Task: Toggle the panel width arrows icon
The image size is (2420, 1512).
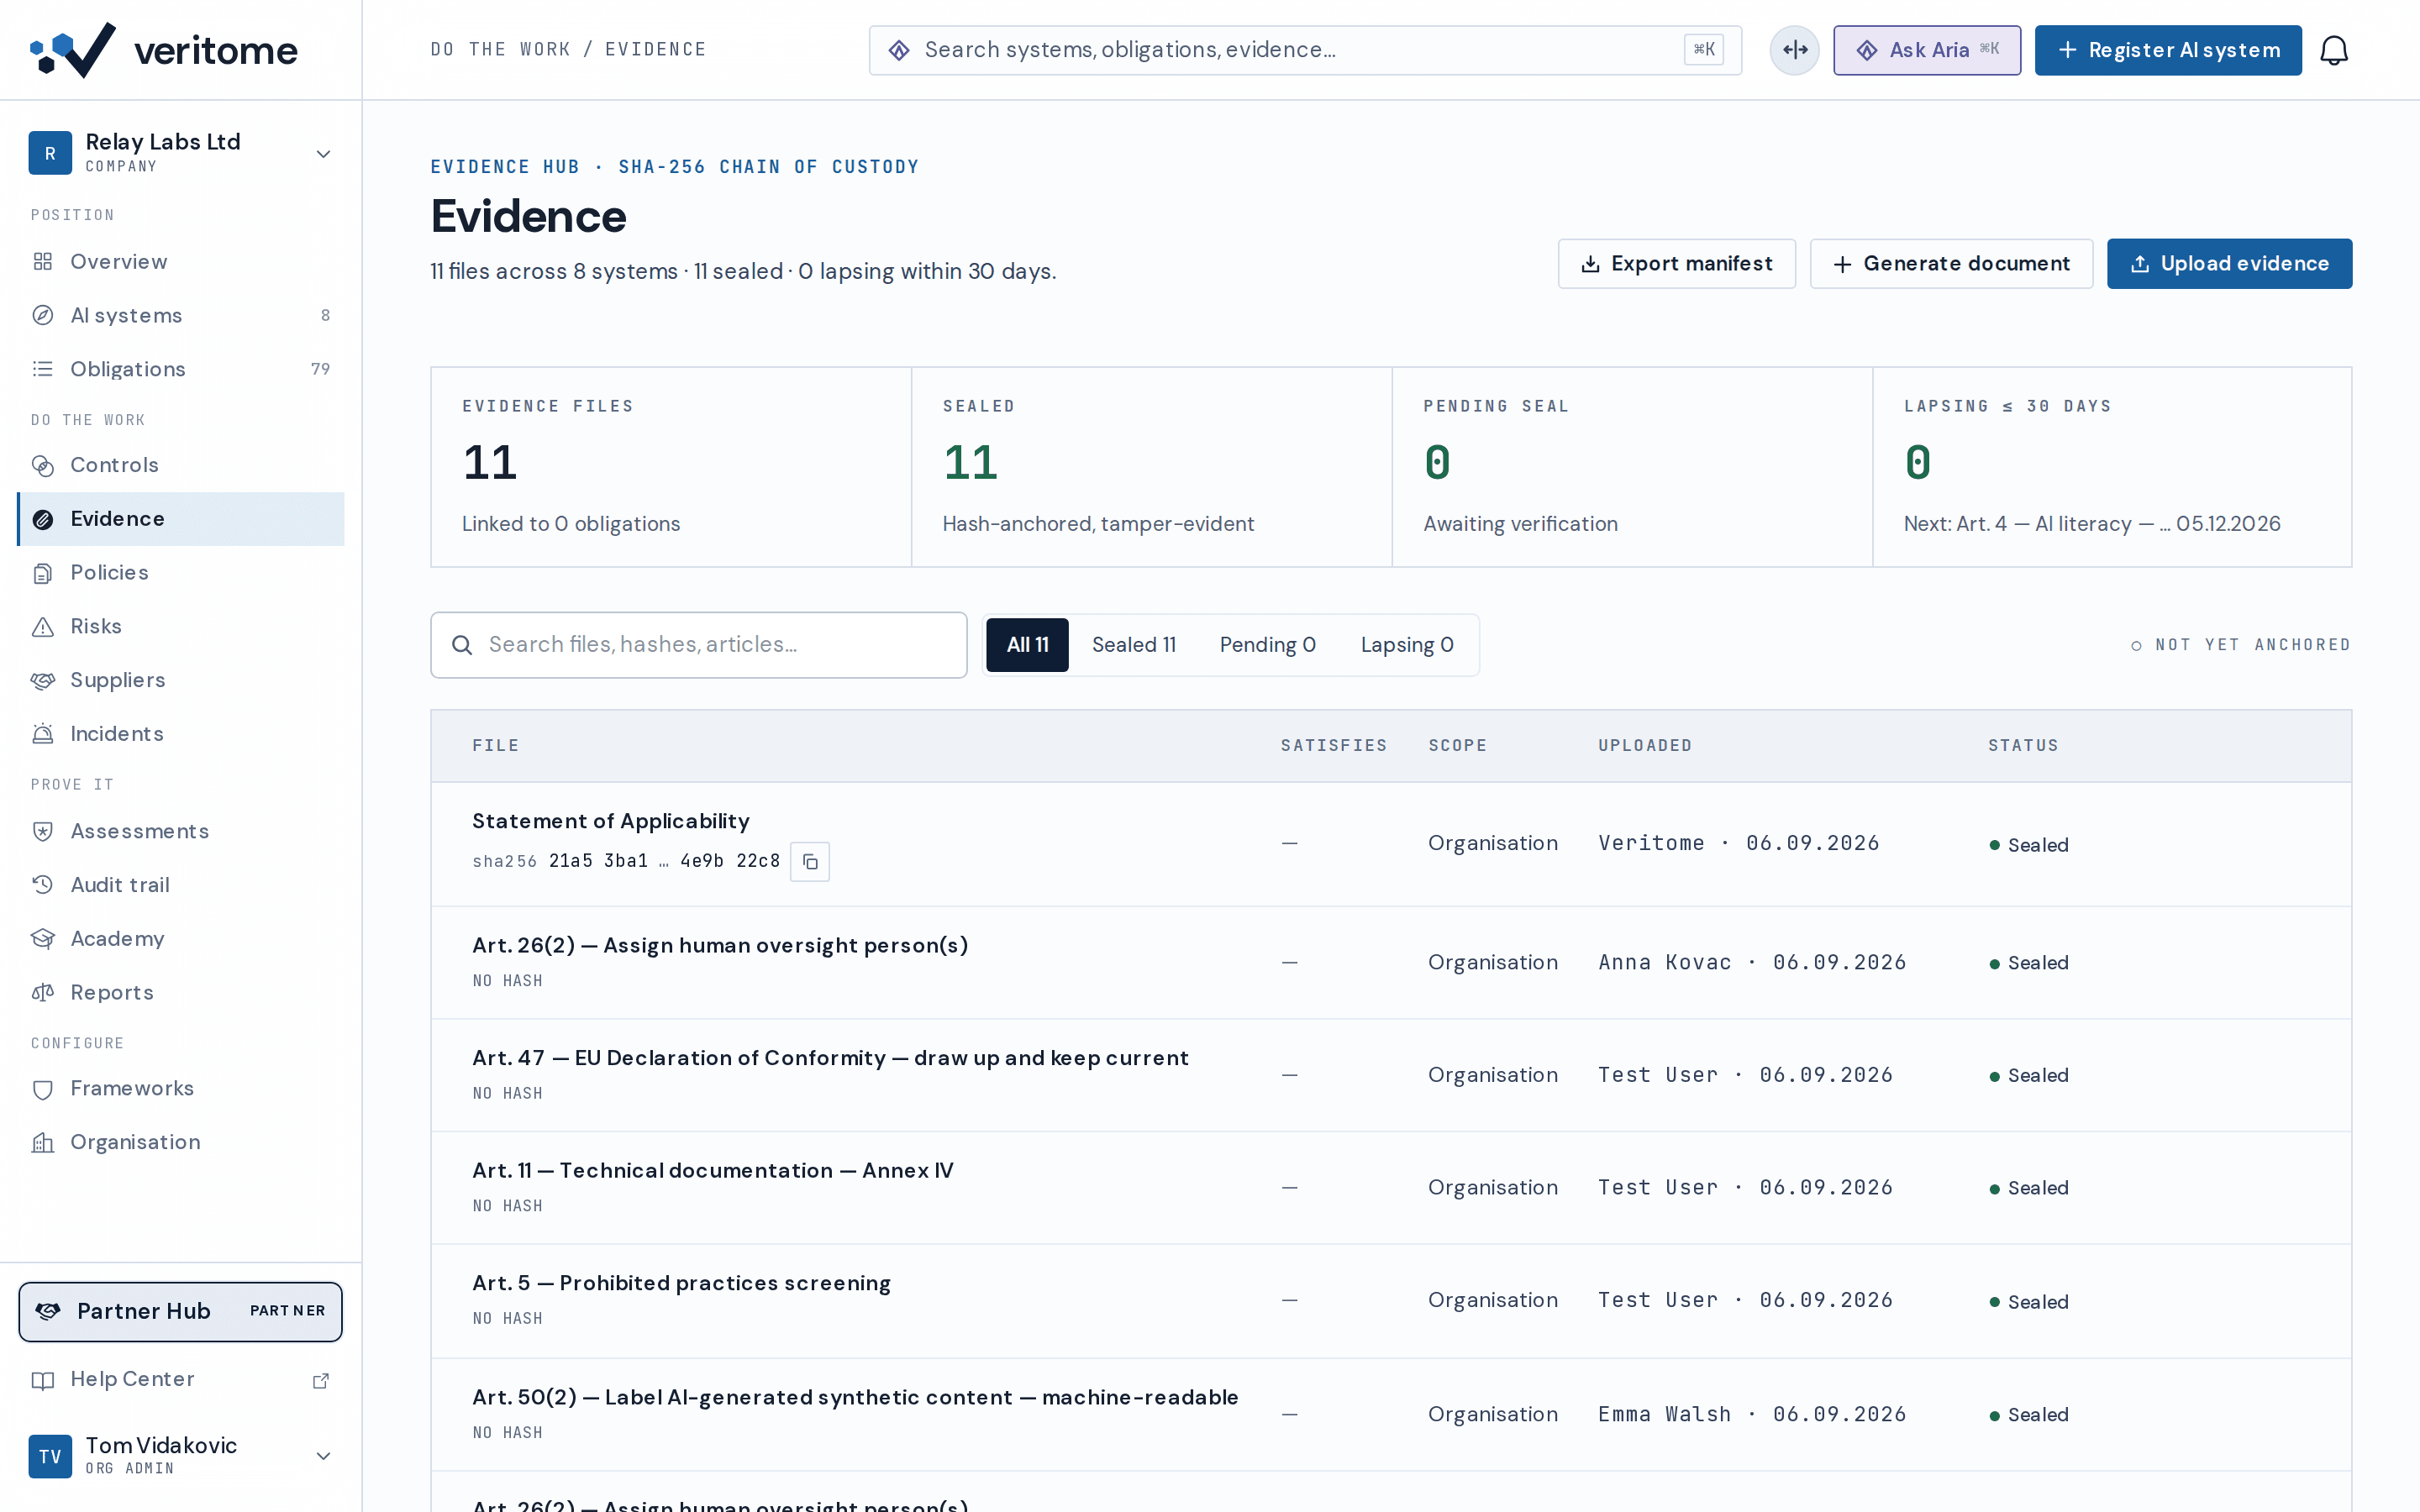Action: pos(1795,50)
